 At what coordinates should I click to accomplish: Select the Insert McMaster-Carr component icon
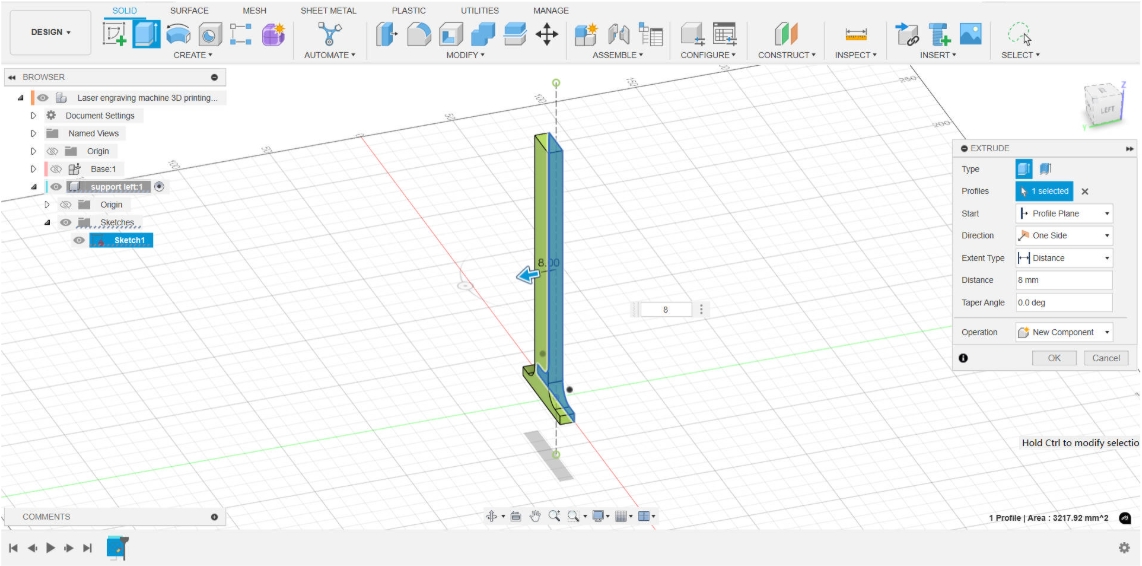tap(940, 34)
